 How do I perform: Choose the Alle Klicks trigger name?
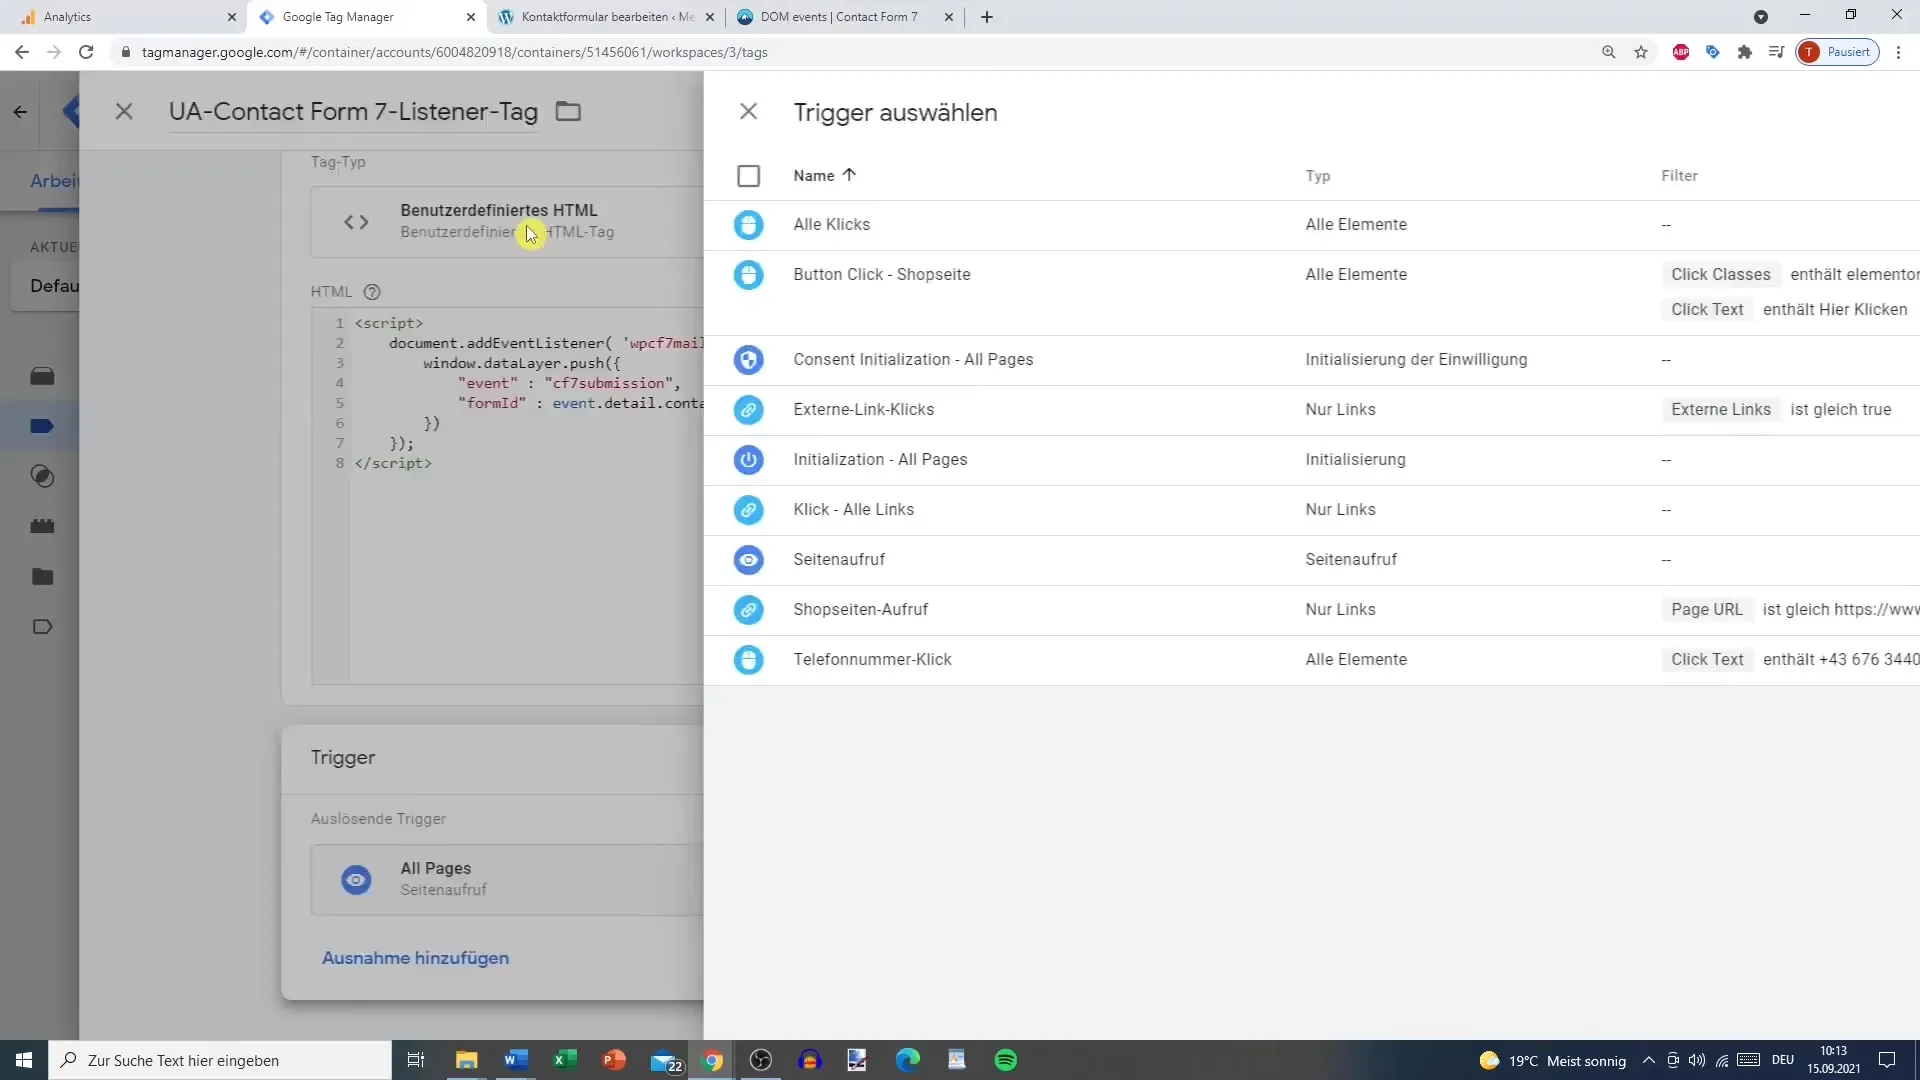831,225
